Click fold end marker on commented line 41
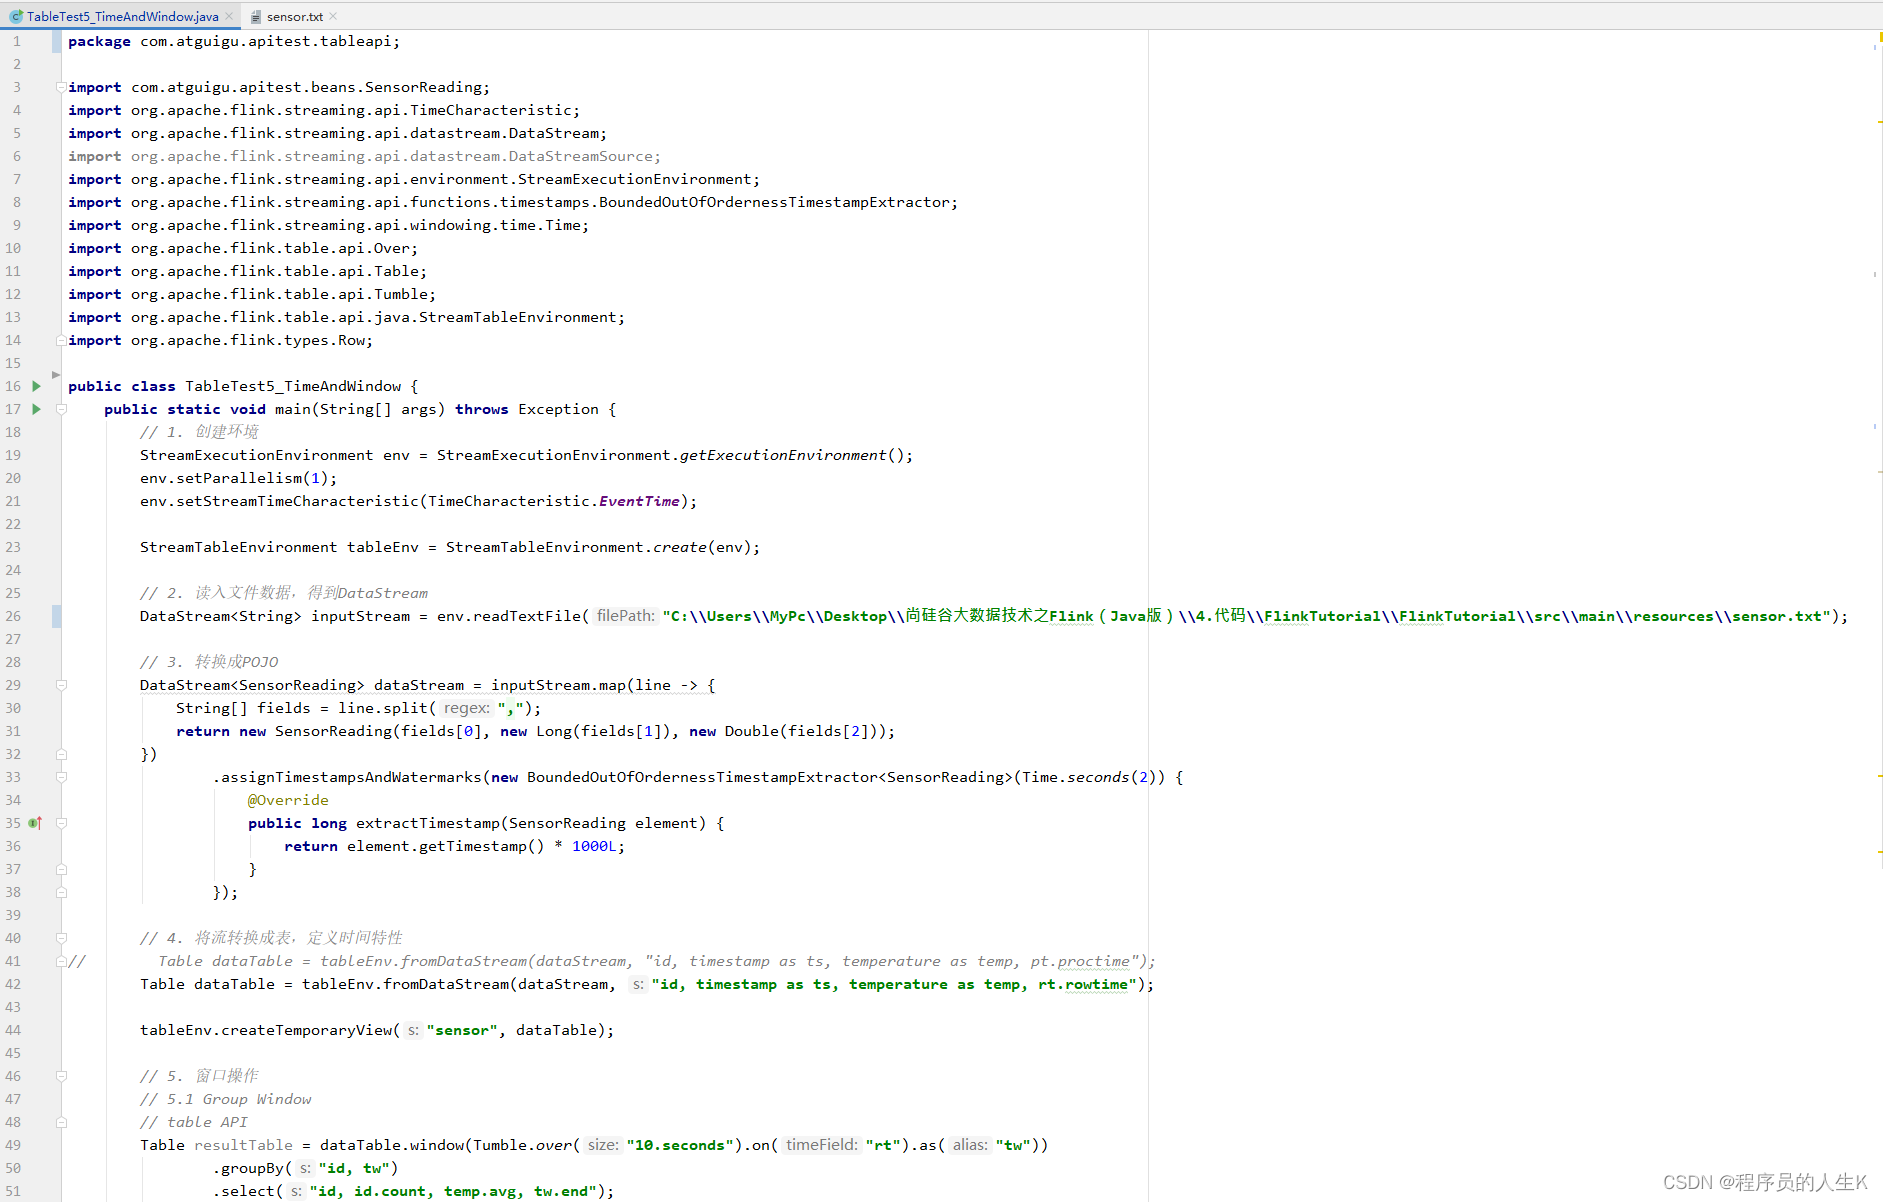This screenshot has height=1202, width=1883. 61,961
